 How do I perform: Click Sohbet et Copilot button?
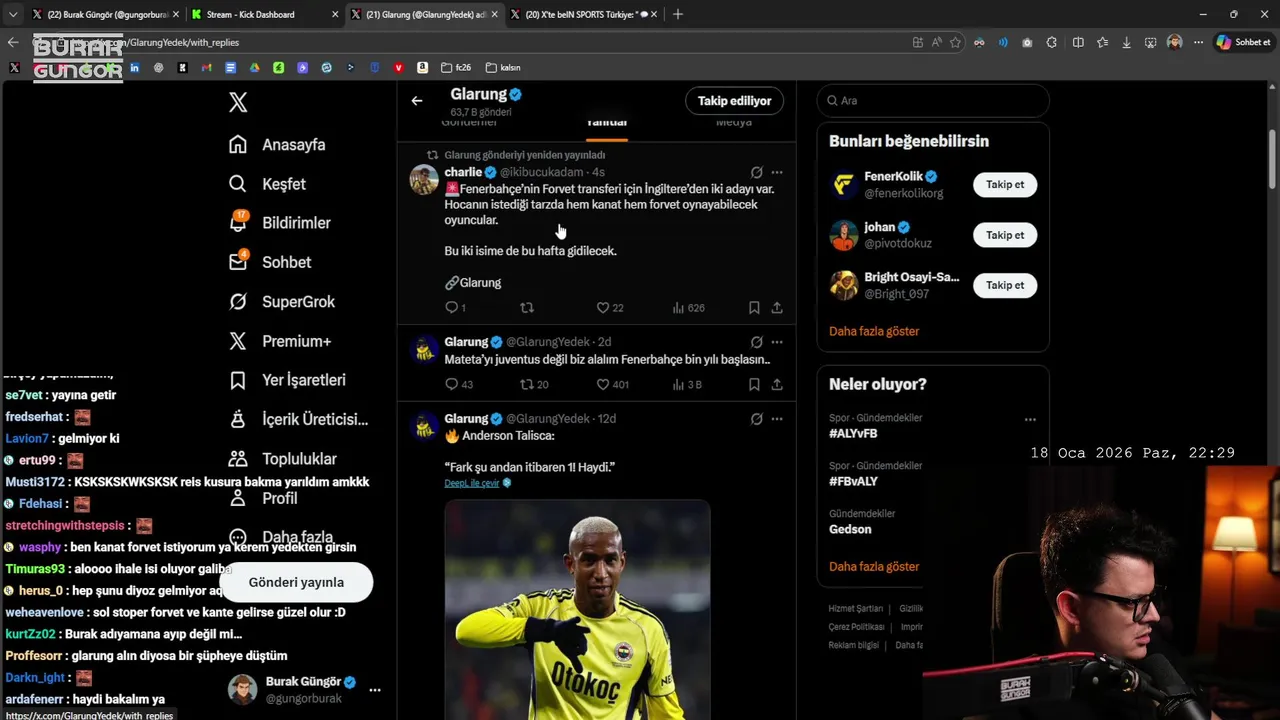click(x=1243, y=42)
